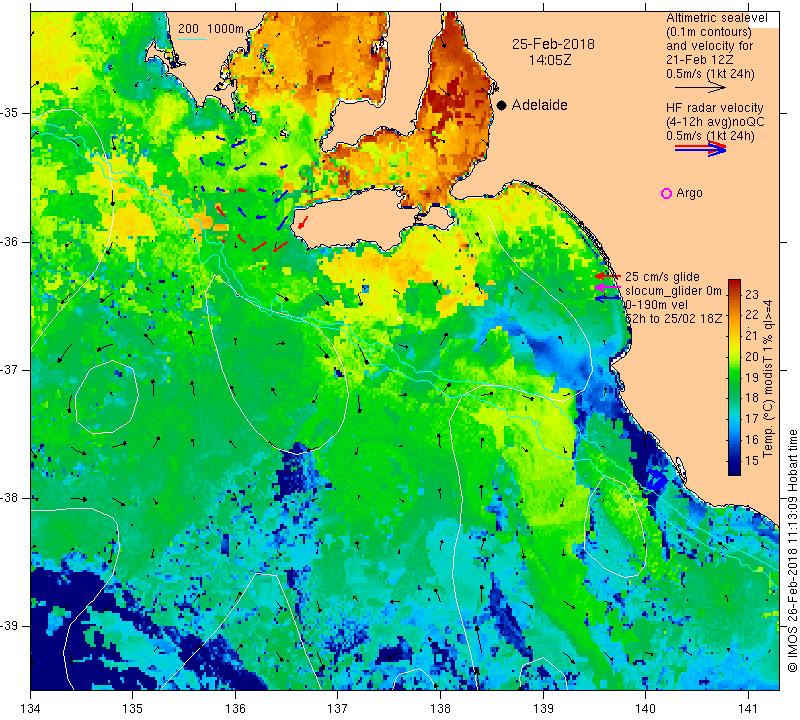Select the colorbar tick value 15

tap(752, 461)
